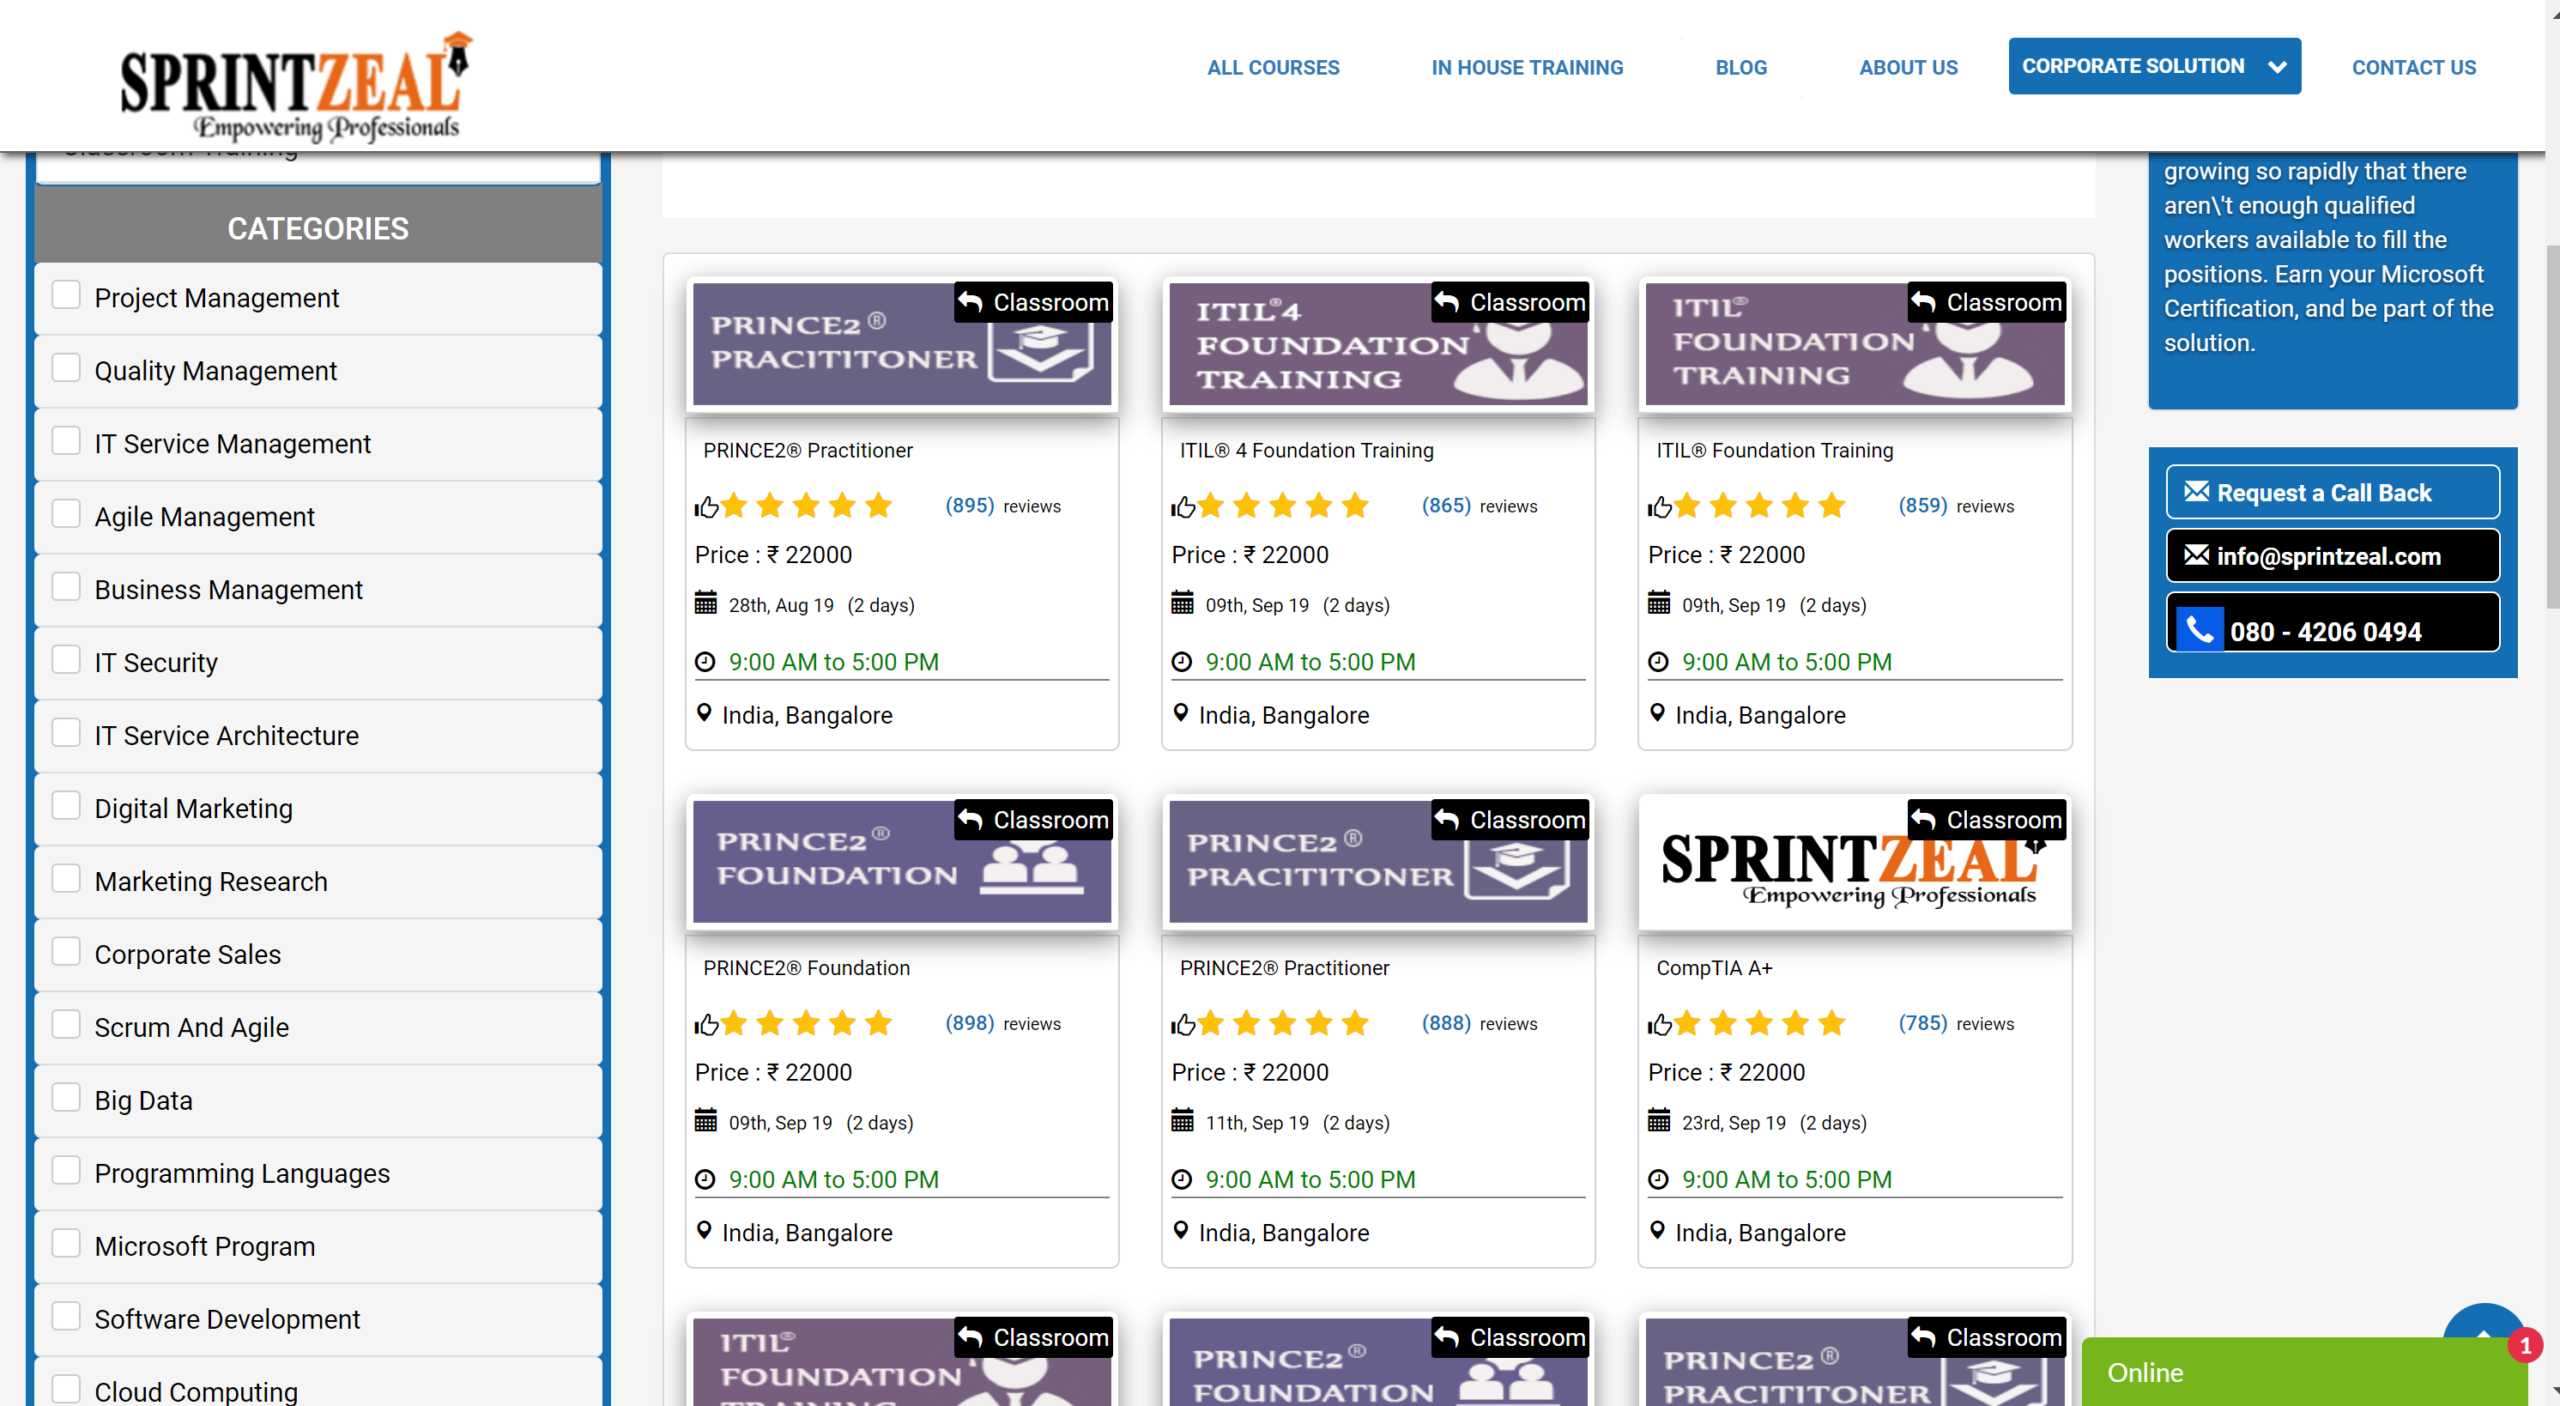Screen dimensions: 2560x1406
Task: Go to the Blog page
Action: pyautogui.click(x=1741, y=67)
